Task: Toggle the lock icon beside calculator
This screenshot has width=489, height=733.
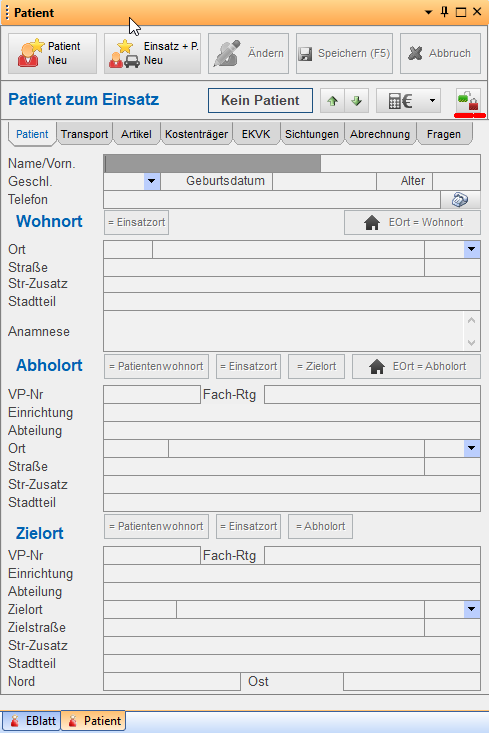Action: pyautogui.click(x=468, y=101)
